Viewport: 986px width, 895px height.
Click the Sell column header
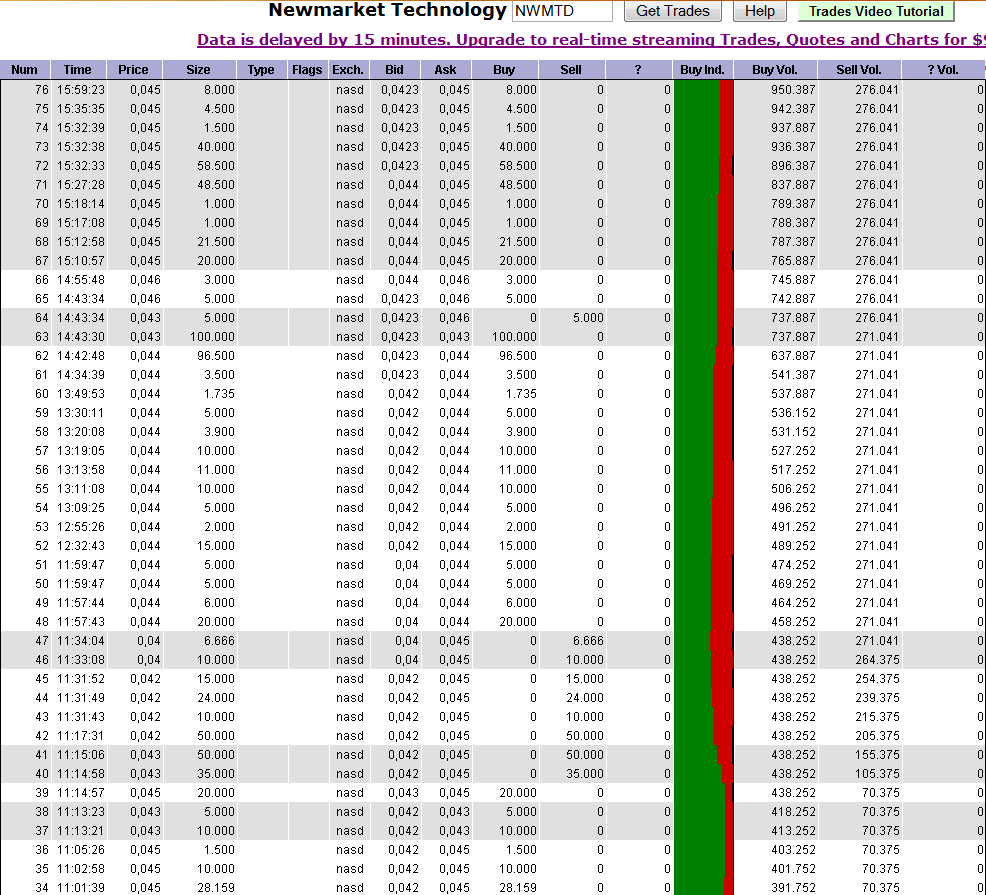coord(571,70)
